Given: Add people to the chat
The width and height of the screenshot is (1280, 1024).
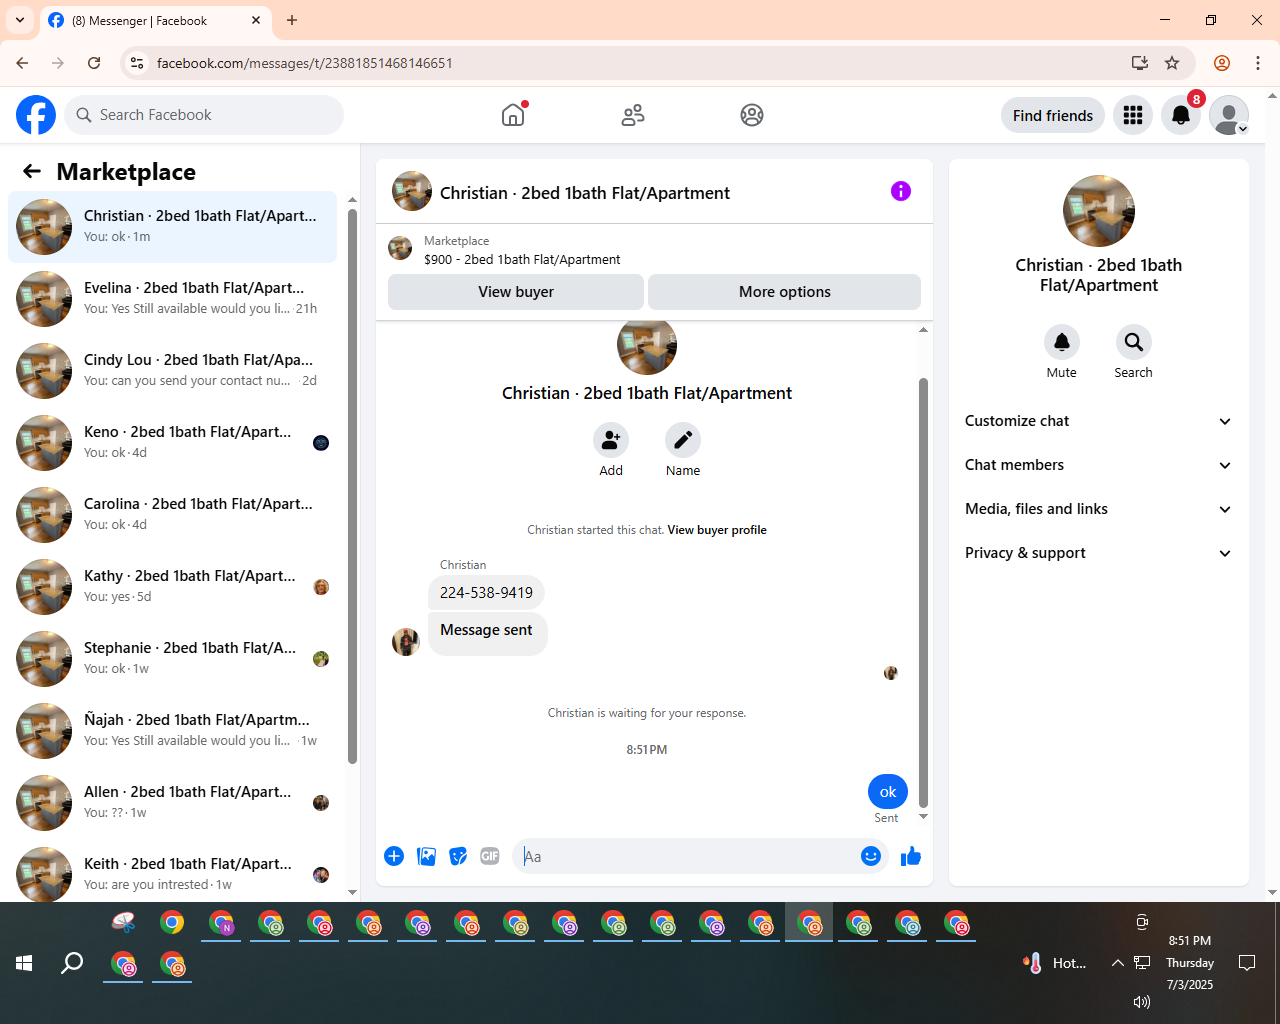Looking at the screenshot, I should coord(611,440).
